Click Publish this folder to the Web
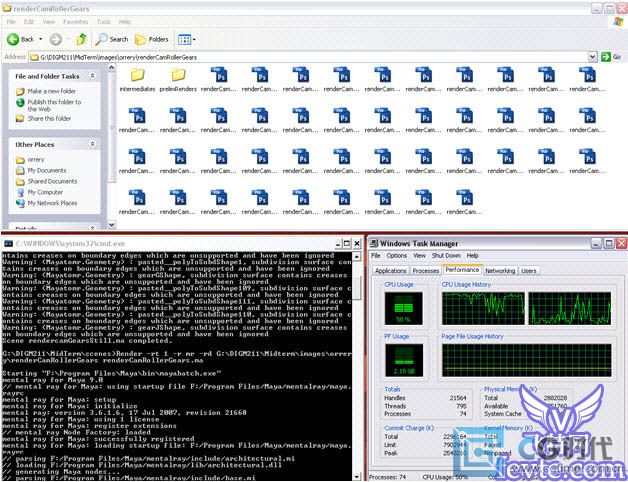Image resolution: width=628 pixels, height=482 pixels. [54, 105]
